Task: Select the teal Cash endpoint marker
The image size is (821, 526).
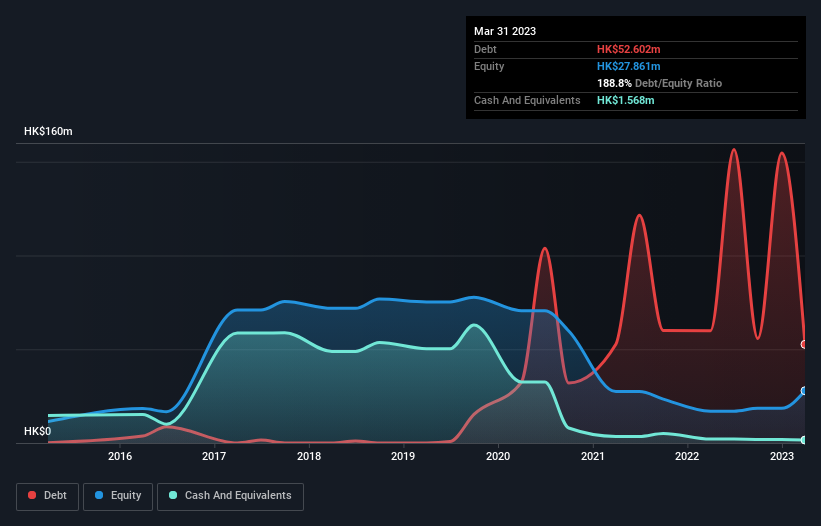Action: (804, 440)
